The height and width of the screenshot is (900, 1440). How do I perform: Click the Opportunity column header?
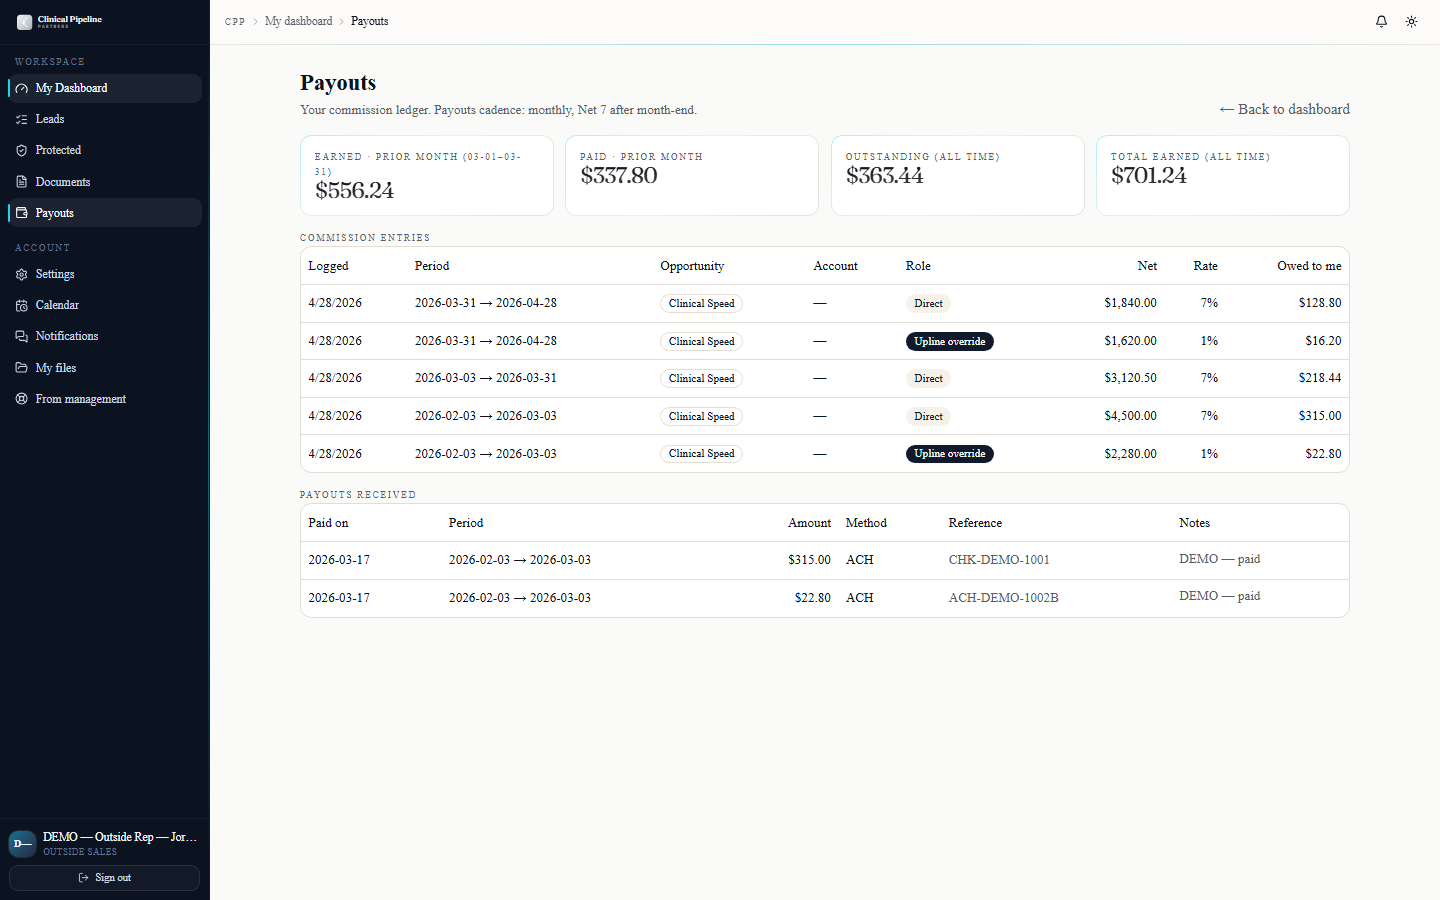pos(692,266)
